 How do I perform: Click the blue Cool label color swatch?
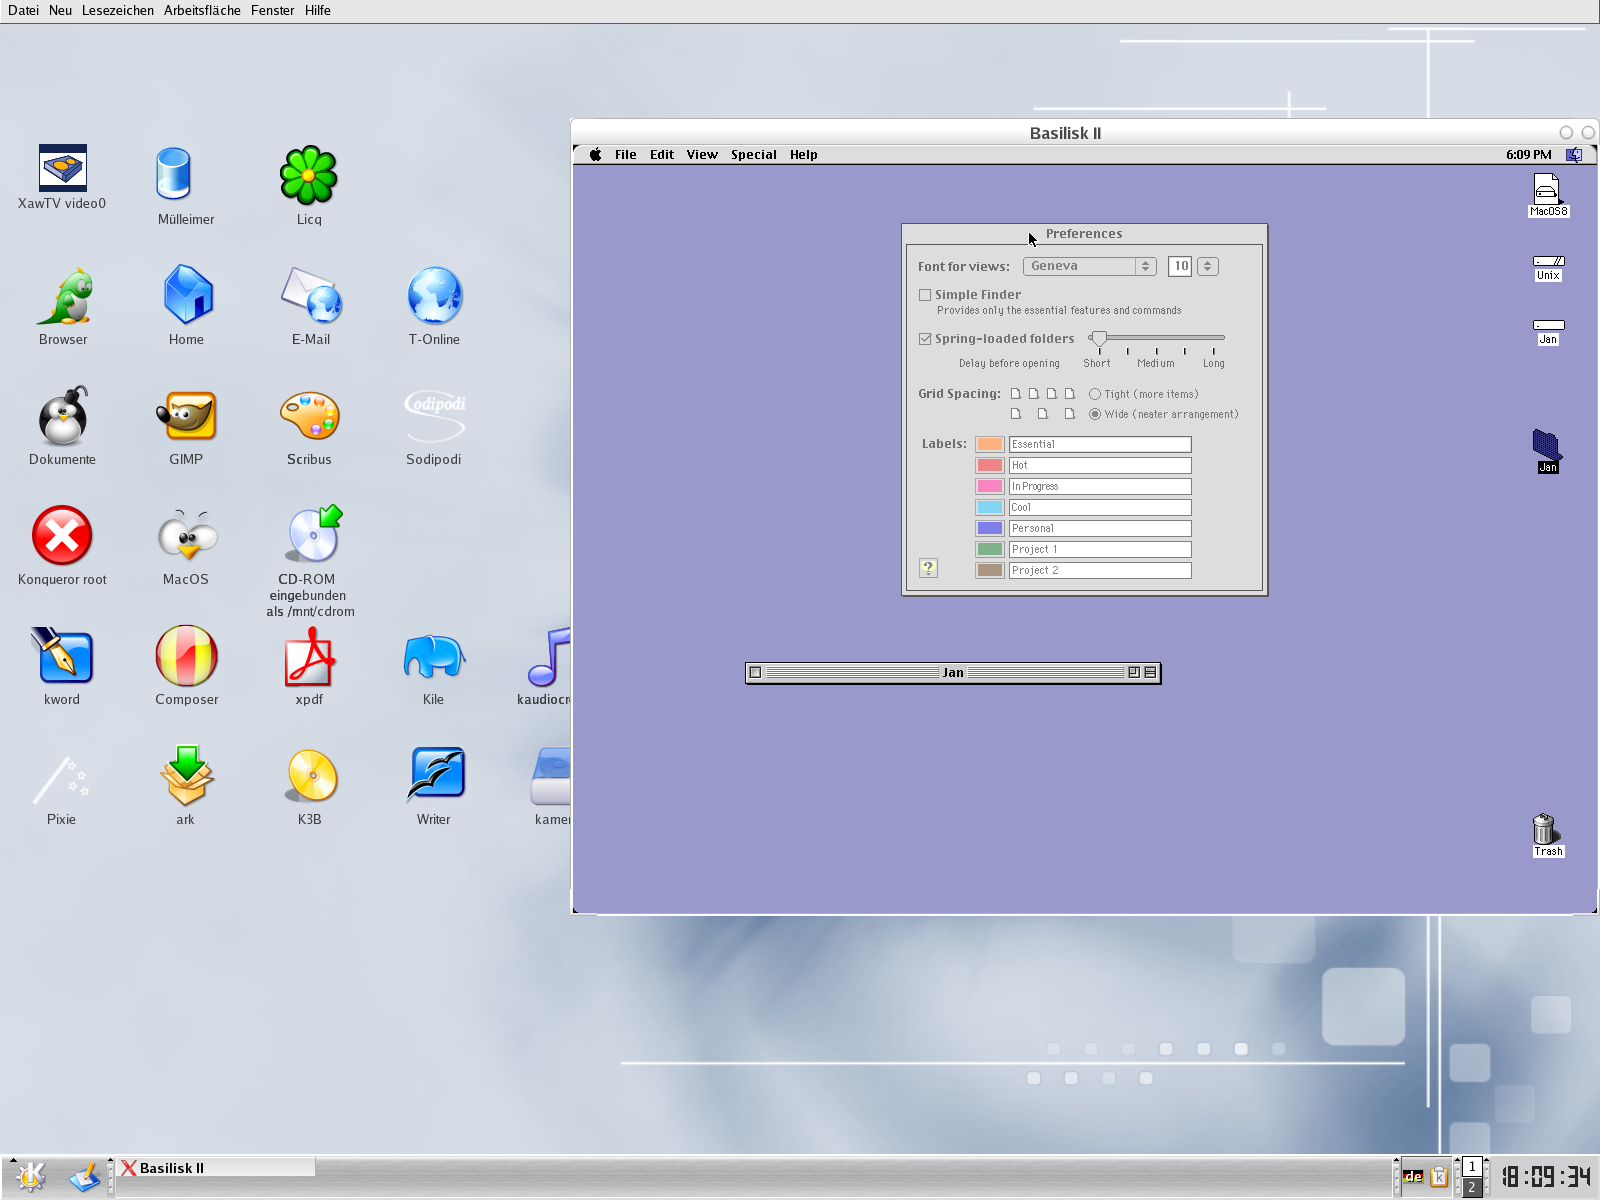(x=990, y=507)
